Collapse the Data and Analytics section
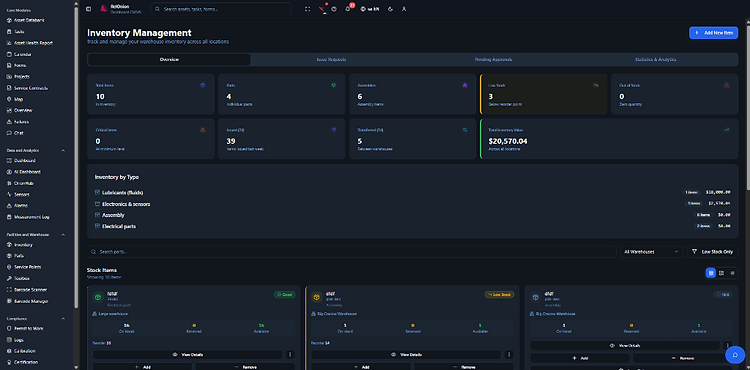The width and height of the screenshot is (750, 370). coord(63,150)
